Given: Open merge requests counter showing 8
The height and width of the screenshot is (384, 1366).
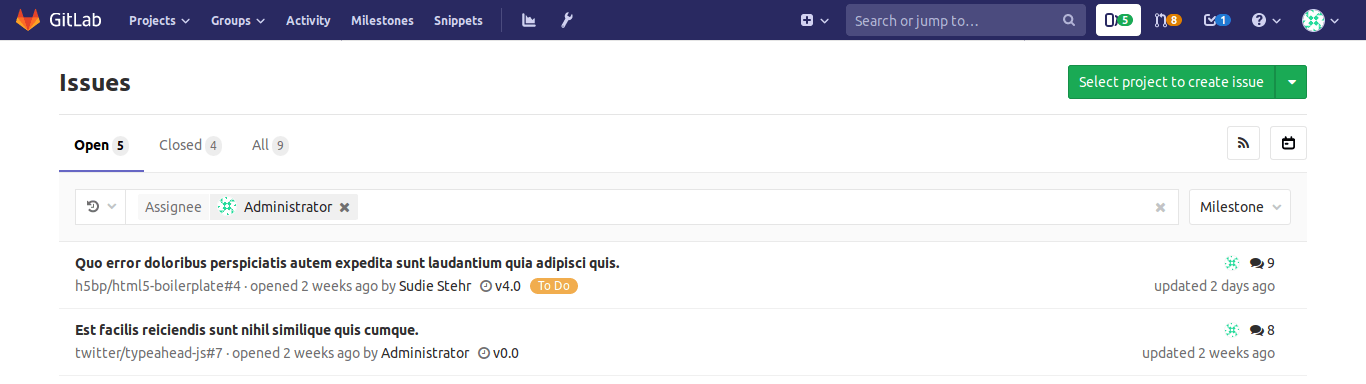Looking at the screenshot, I should pos(1167,20).
